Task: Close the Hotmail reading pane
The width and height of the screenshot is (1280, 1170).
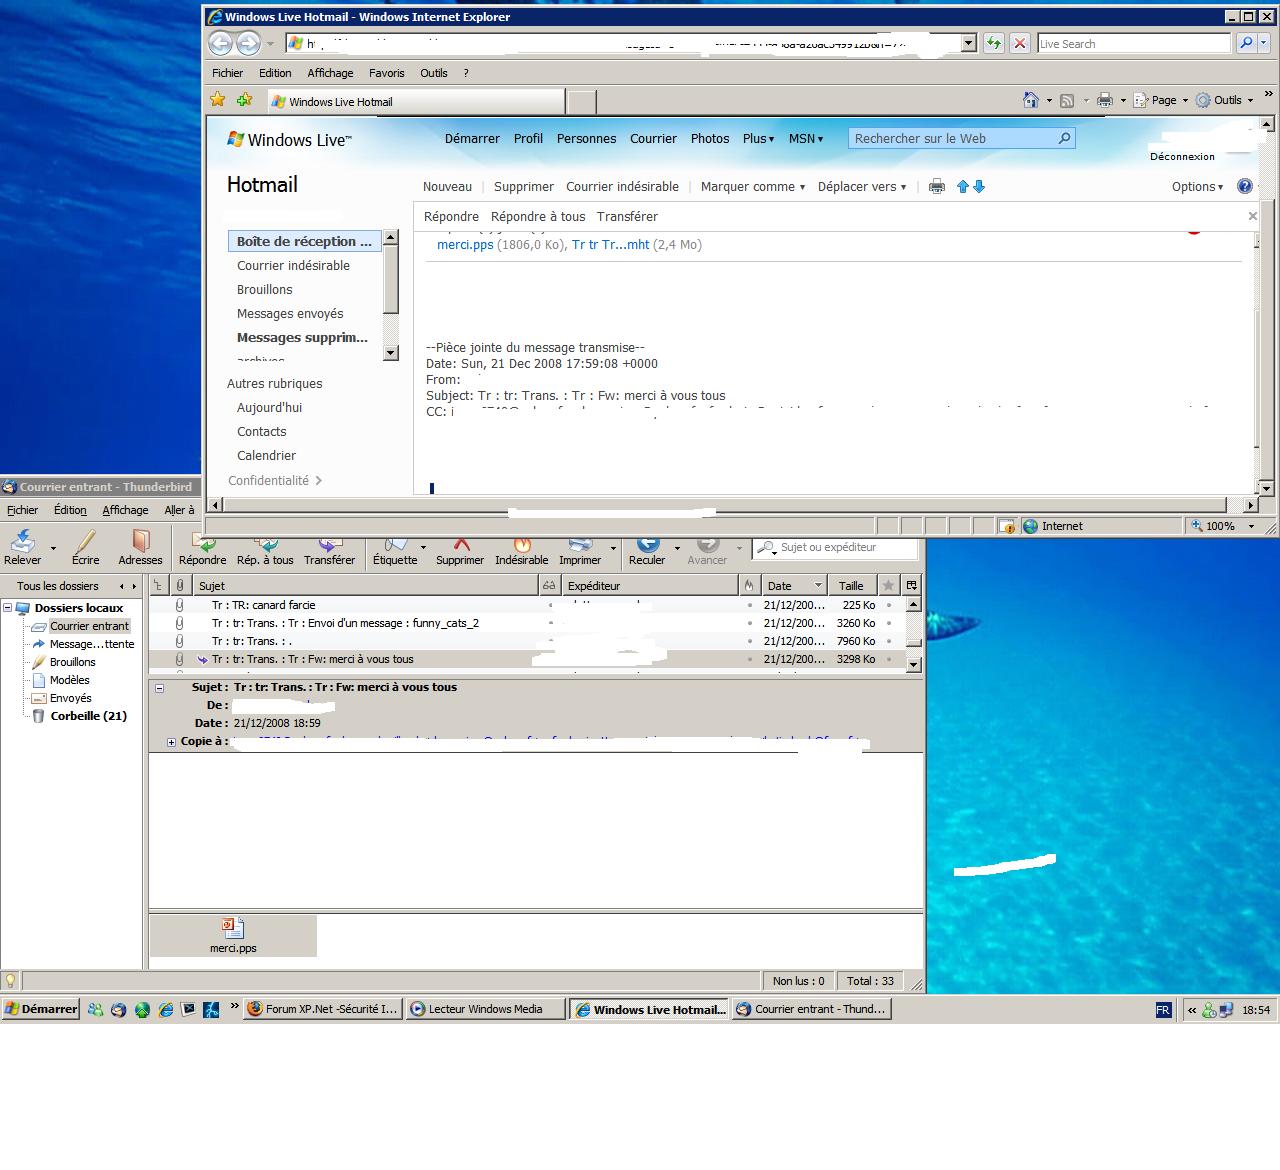Action: point(1252,216)
